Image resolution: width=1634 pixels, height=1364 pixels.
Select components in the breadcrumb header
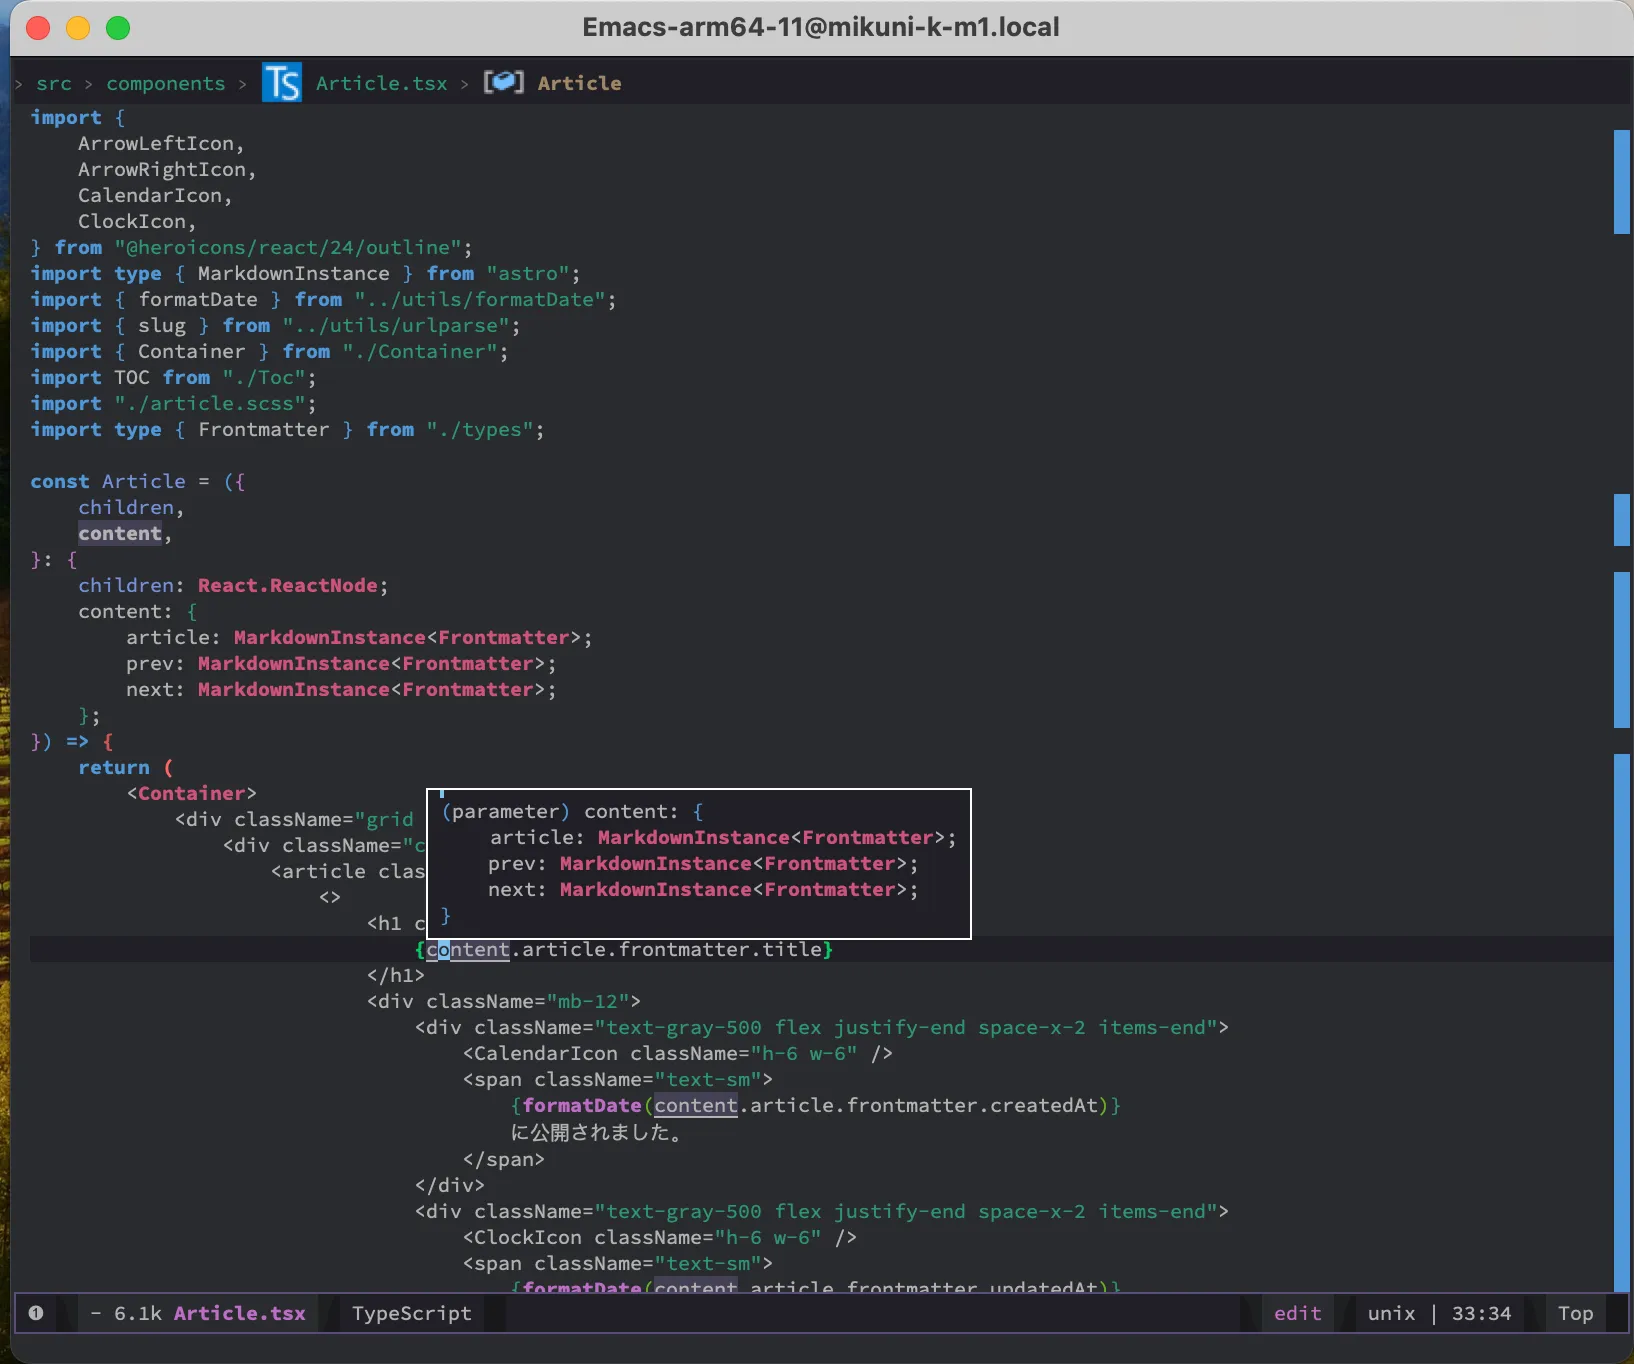point(165,84)
